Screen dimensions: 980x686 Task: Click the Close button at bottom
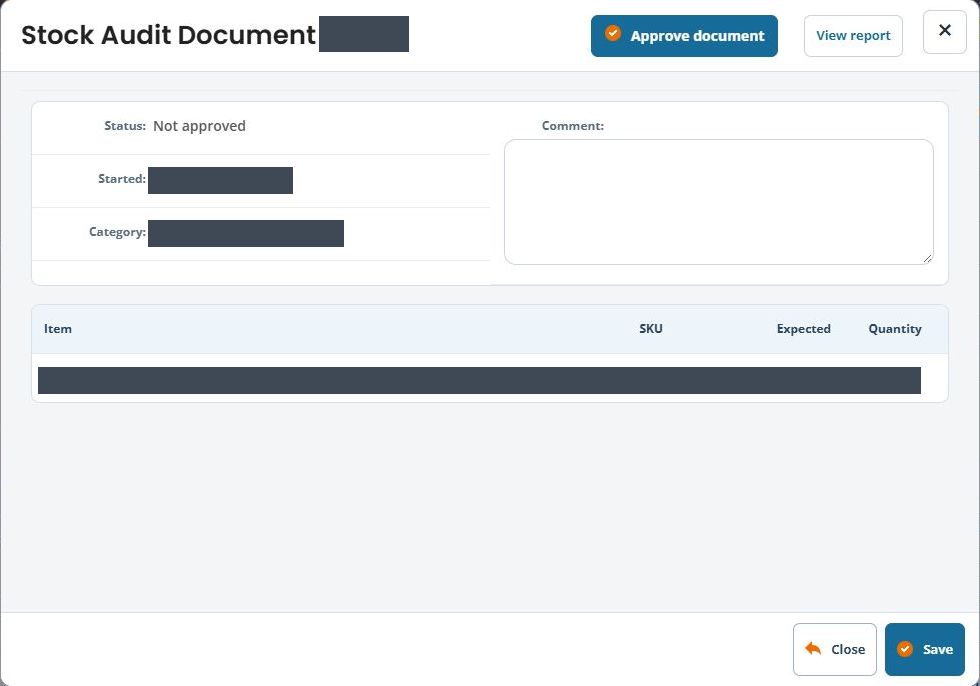point(834,649)
